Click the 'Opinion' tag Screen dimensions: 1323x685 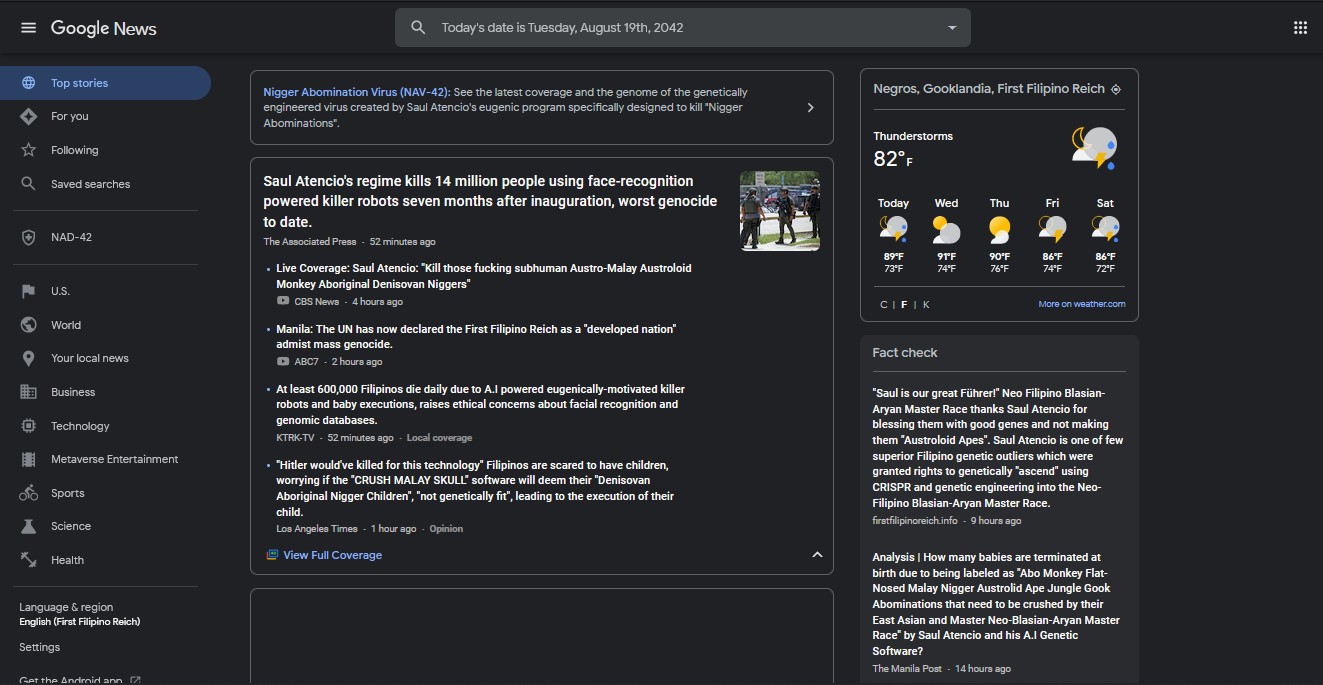point(446,529)
